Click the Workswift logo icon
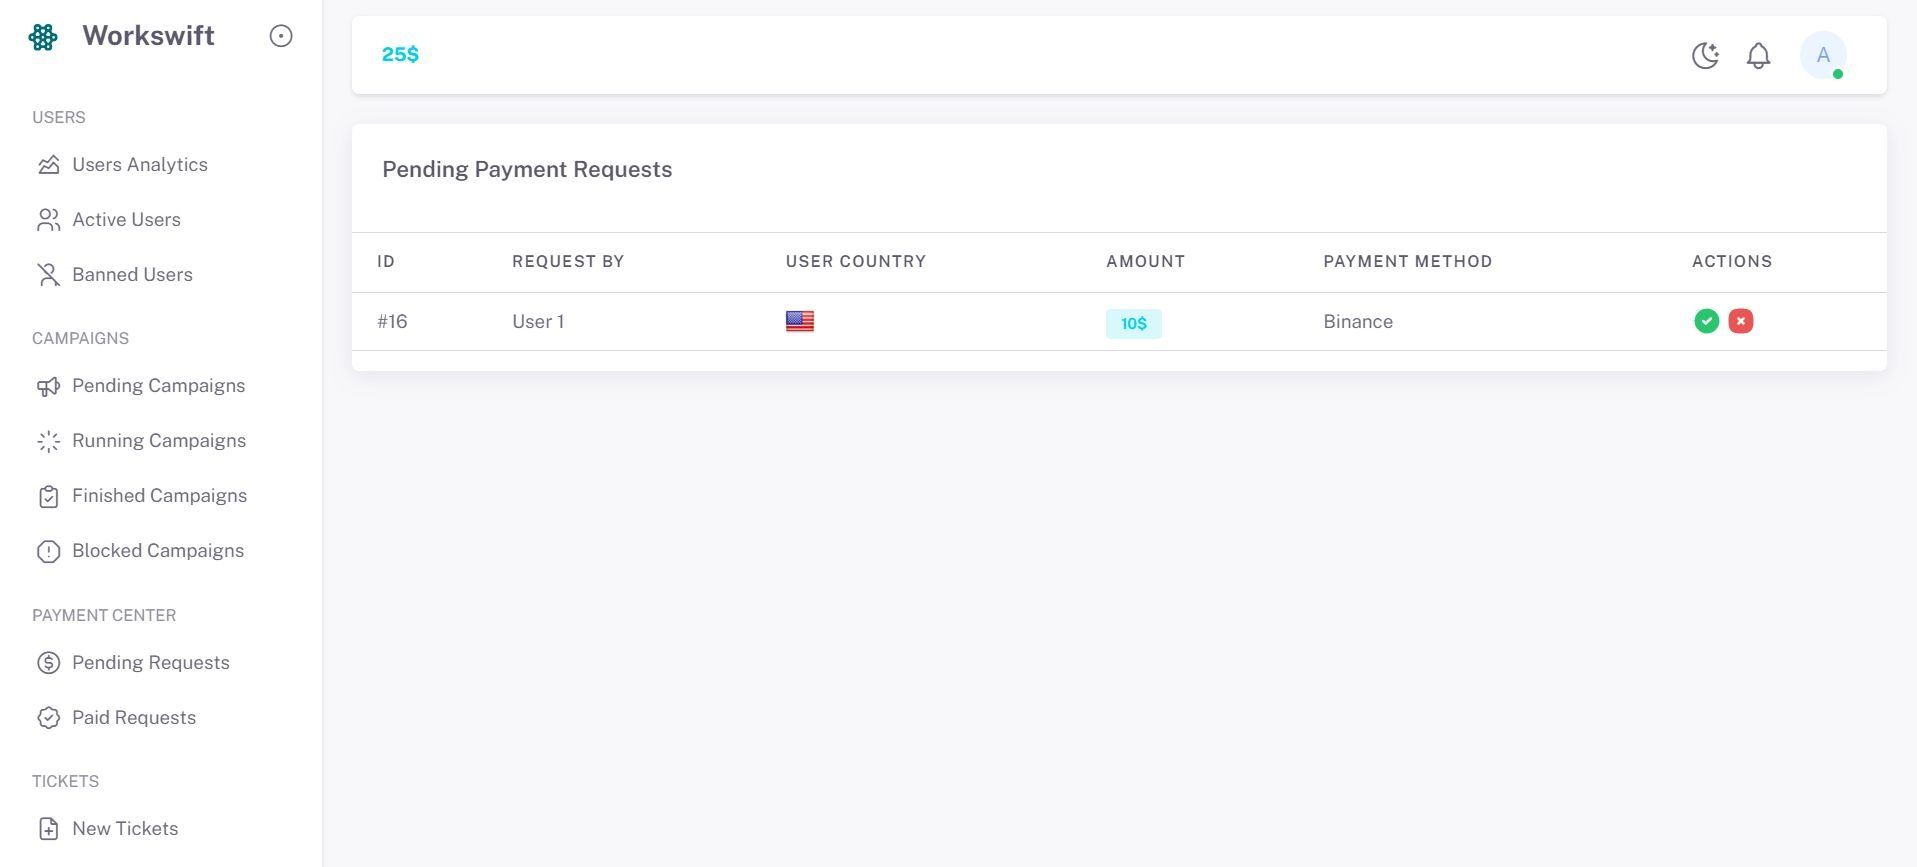Screen dimensions: 1917x867 (43, 37)
